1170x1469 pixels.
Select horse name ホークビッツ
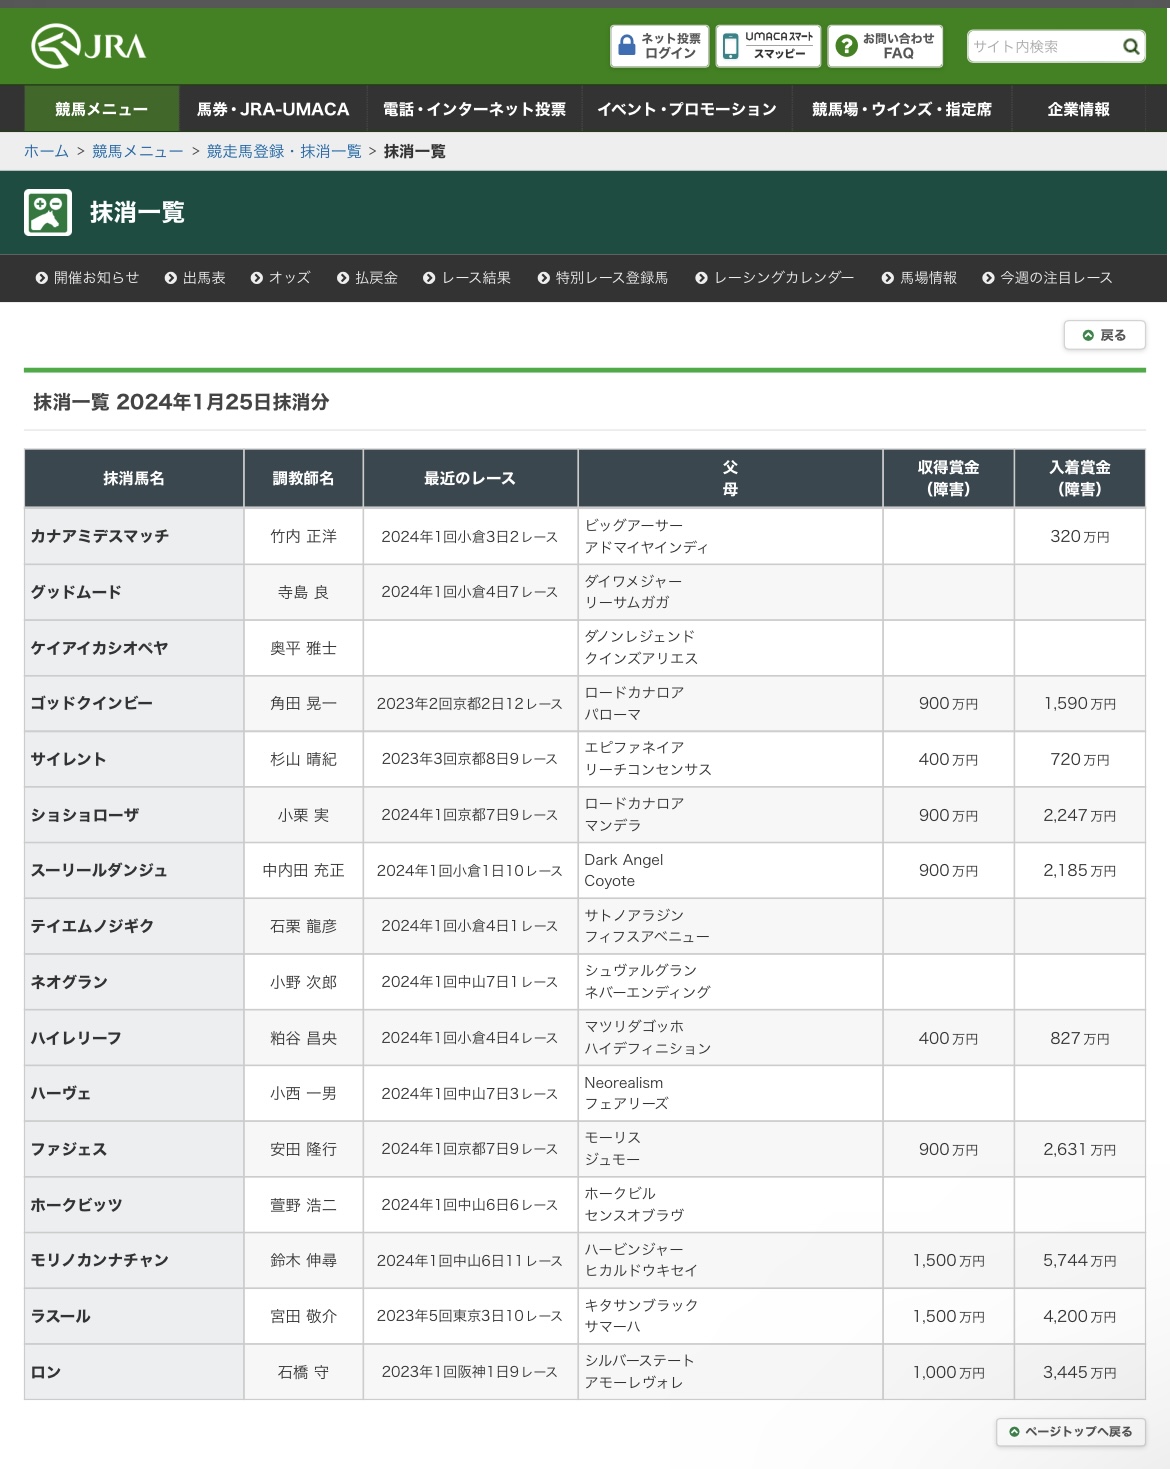(77, 1205)
